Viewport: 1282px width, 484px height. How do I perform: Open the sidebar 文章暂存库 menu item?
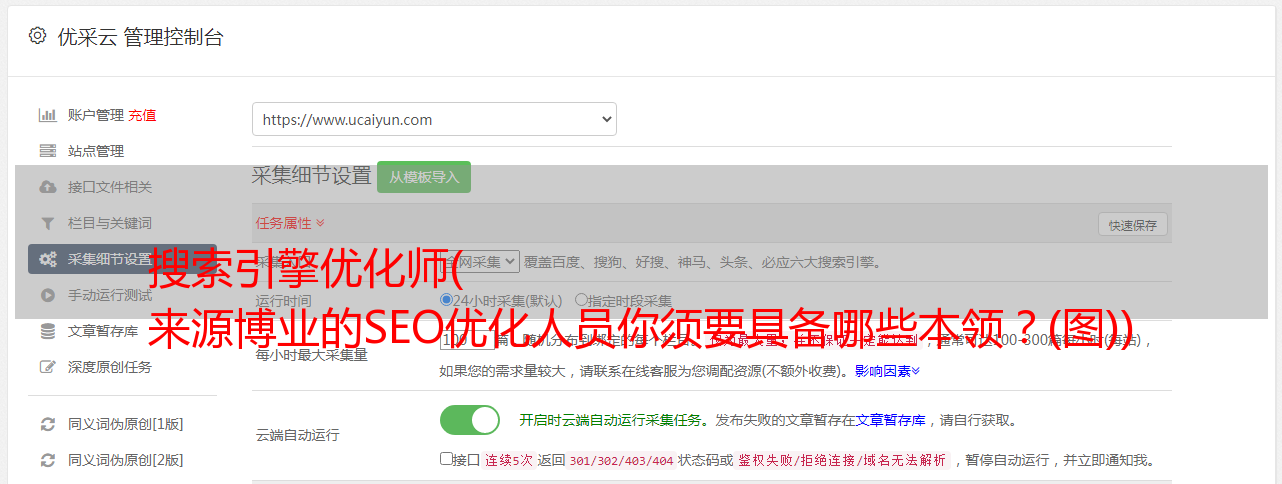click(x=103, y=331)
